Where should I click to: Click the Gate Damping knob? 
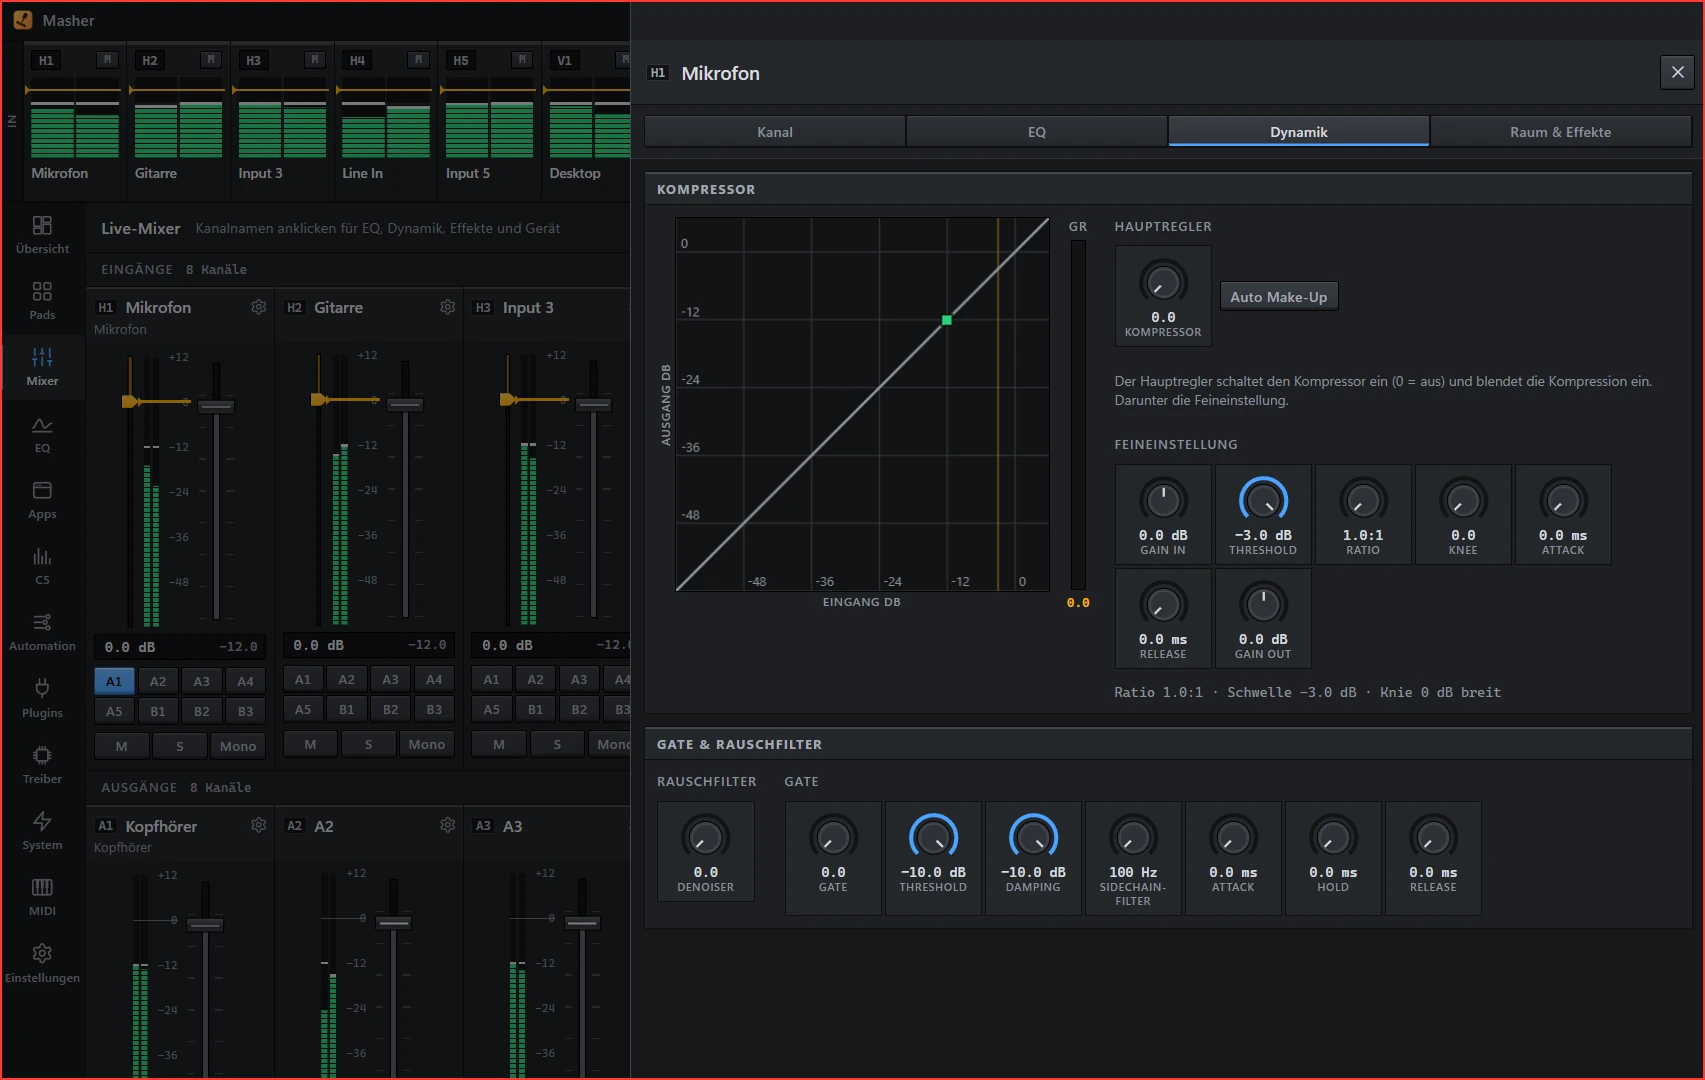(x=1033, y=837)
